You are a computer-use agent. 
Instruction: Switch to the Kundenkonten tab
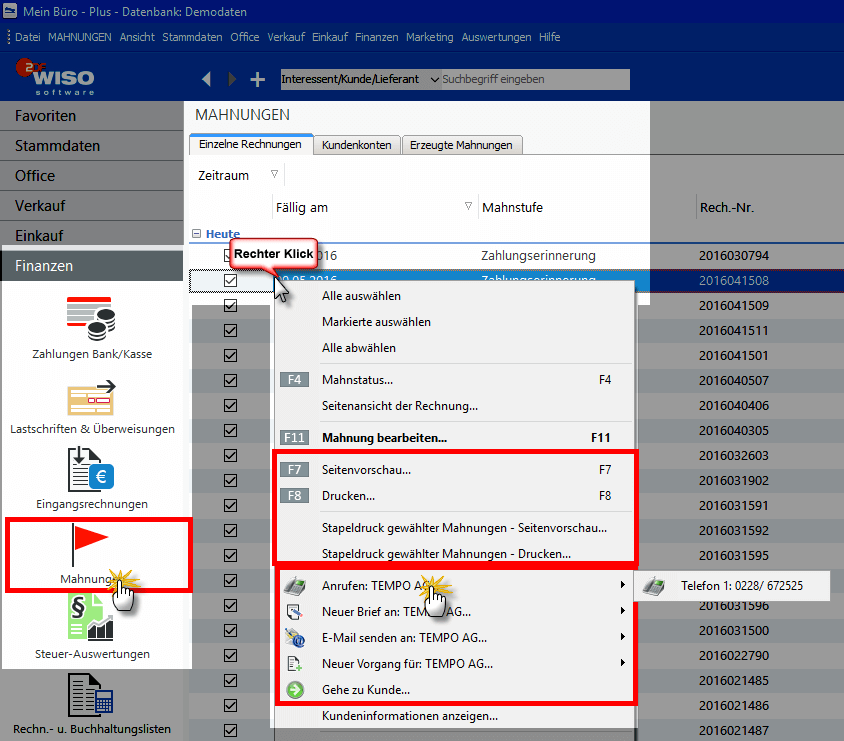356,145
